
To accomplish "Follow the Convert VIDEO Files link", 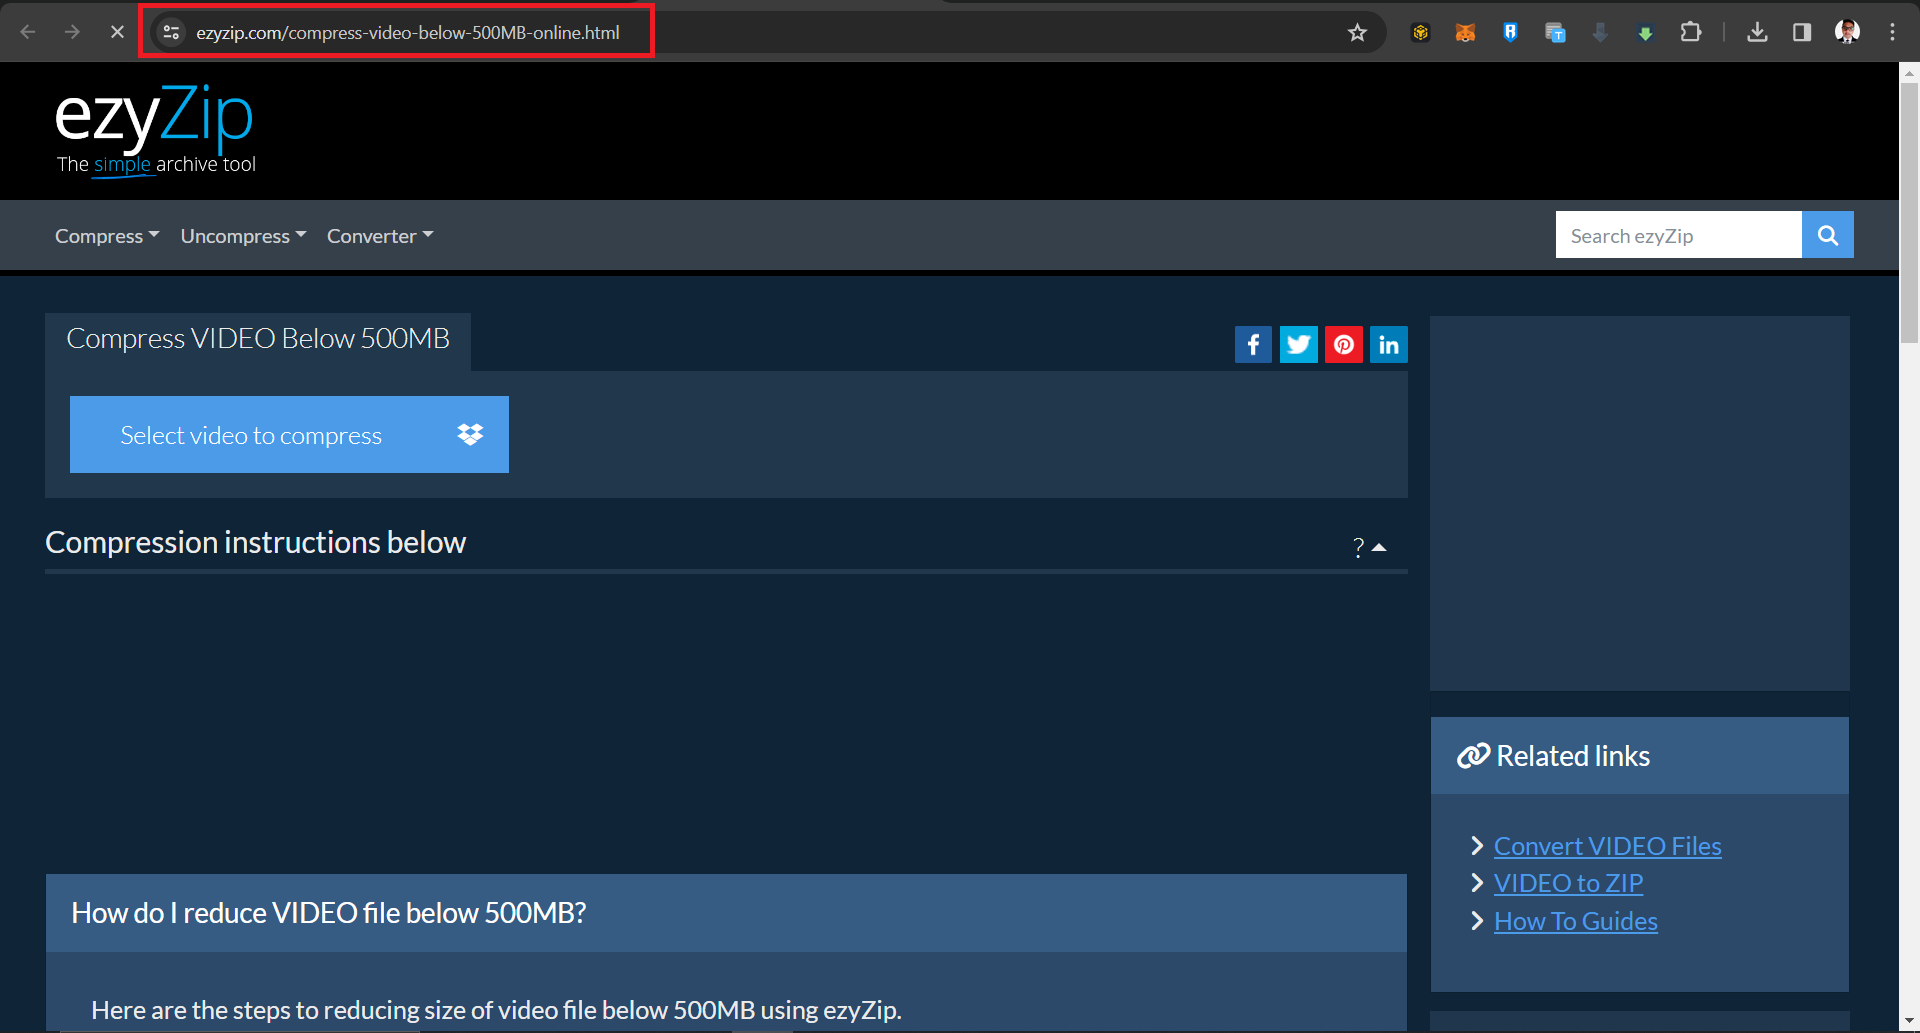I will click(x=1607, y=845).
